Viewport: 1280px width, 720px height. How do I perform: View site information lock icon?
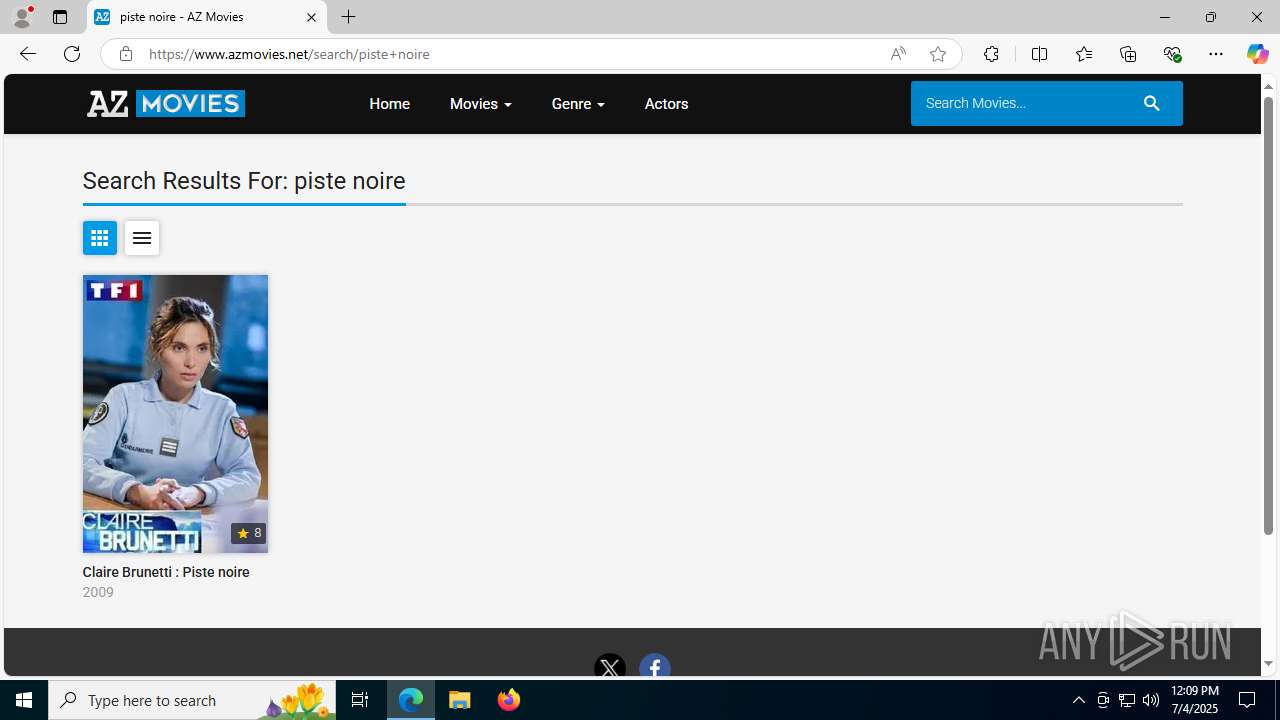click(x=125, y=54)
